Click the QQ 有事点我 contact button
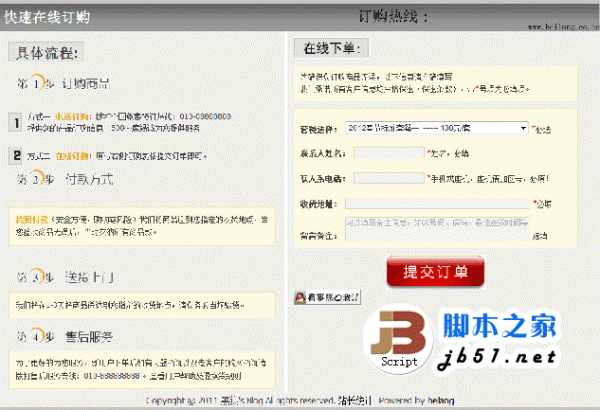Viewport: 600px width, 410px height. pyautogui.click(x=327, y=297)
